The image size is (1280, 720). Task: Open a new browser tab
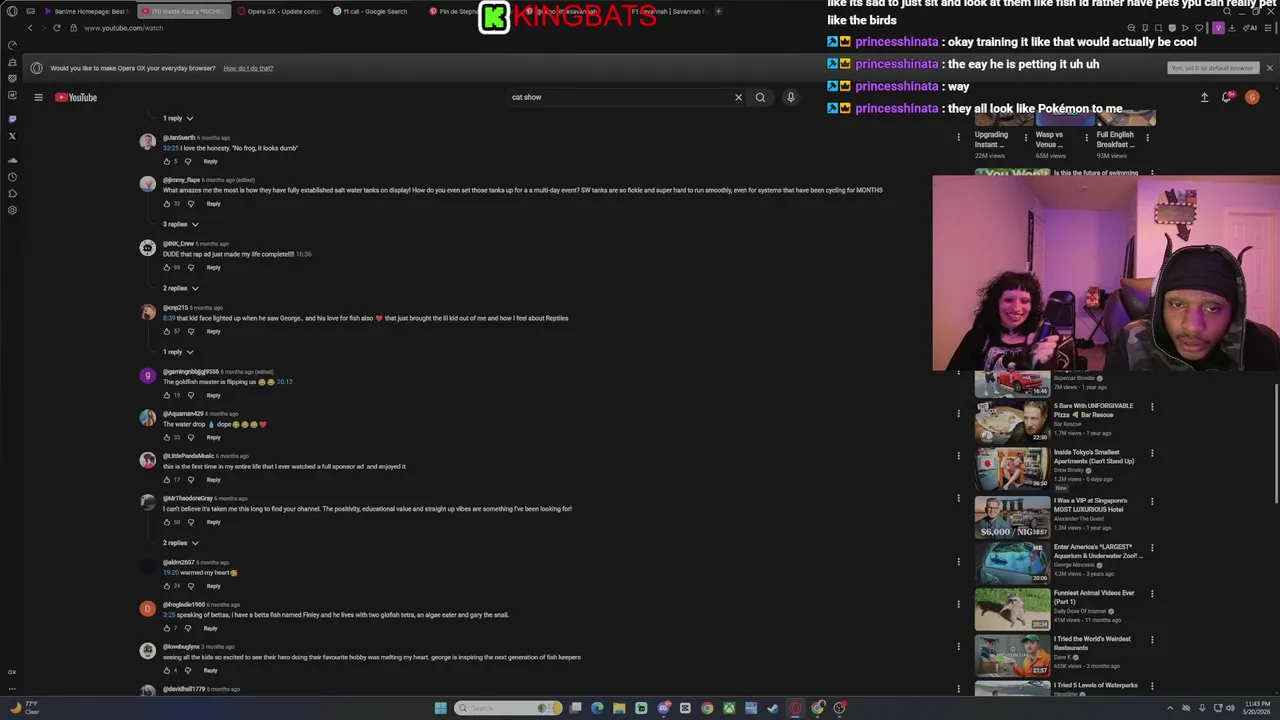pyautogui.click(x=718, y=11)
